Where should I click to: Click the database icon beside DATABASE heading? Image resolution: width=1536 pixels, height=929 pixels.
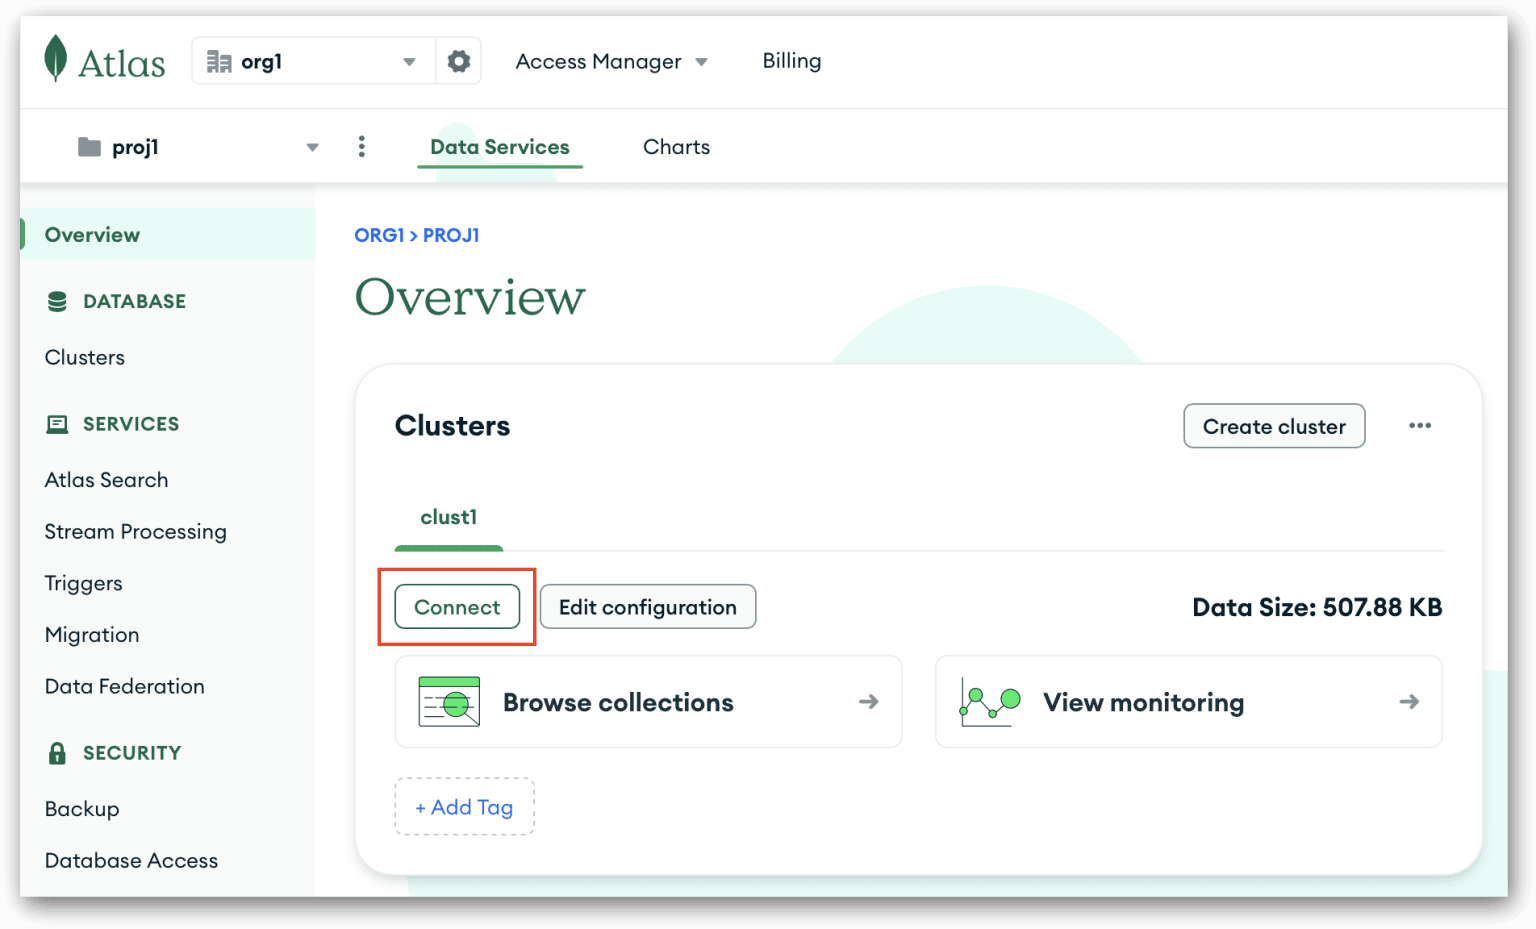(57, 300)
